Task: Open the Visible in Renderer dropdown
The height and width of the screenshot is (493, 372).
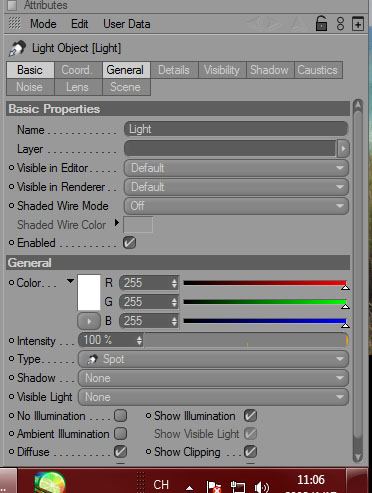Action: tap(236, 187)
